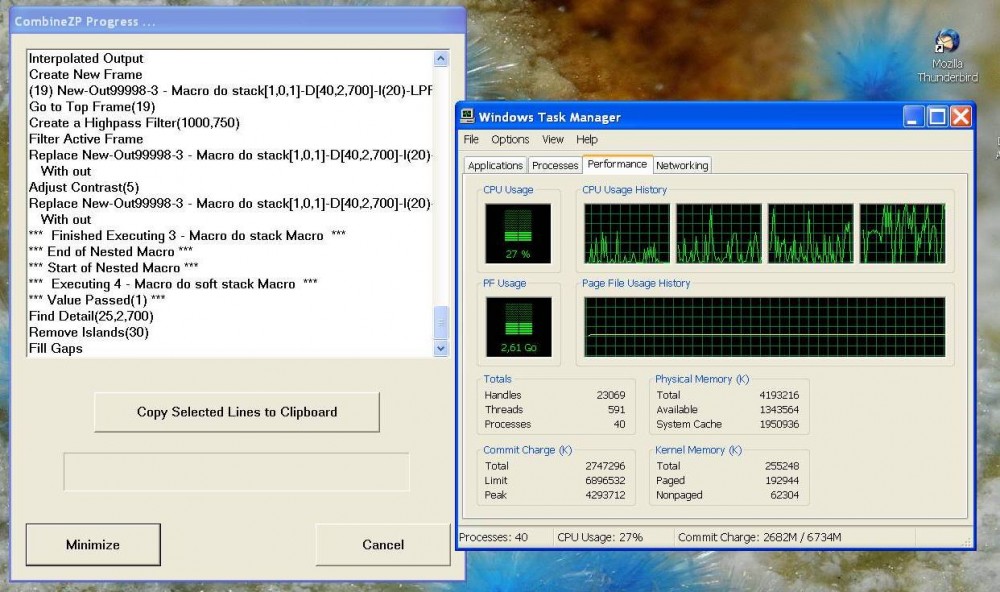Close the Windows Task Manager window
The image size is (1000, 592).
(960, 117)
